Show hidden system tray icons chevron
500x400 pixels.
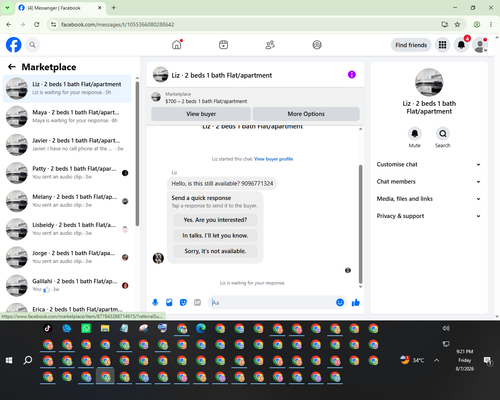click(436, 360)
